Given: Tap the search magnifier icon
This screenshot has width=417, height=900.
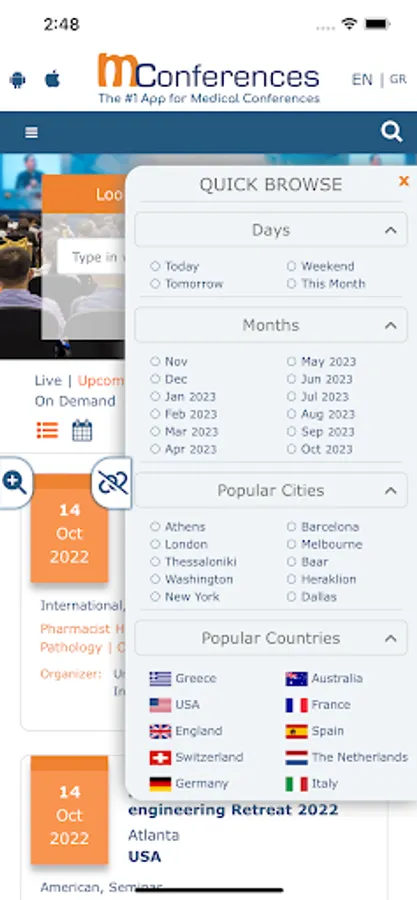Looking at the screenshot, I should (x=391, y=132).
